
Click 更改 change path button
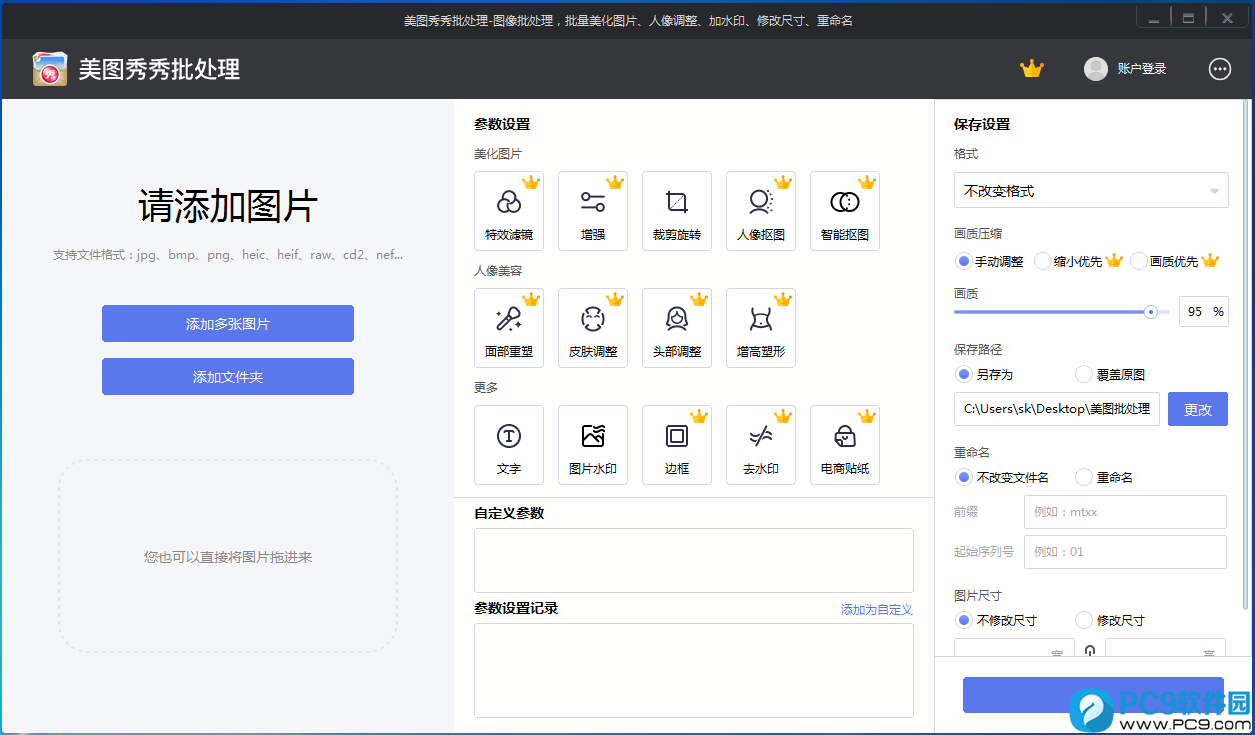tap(1198, 409)
